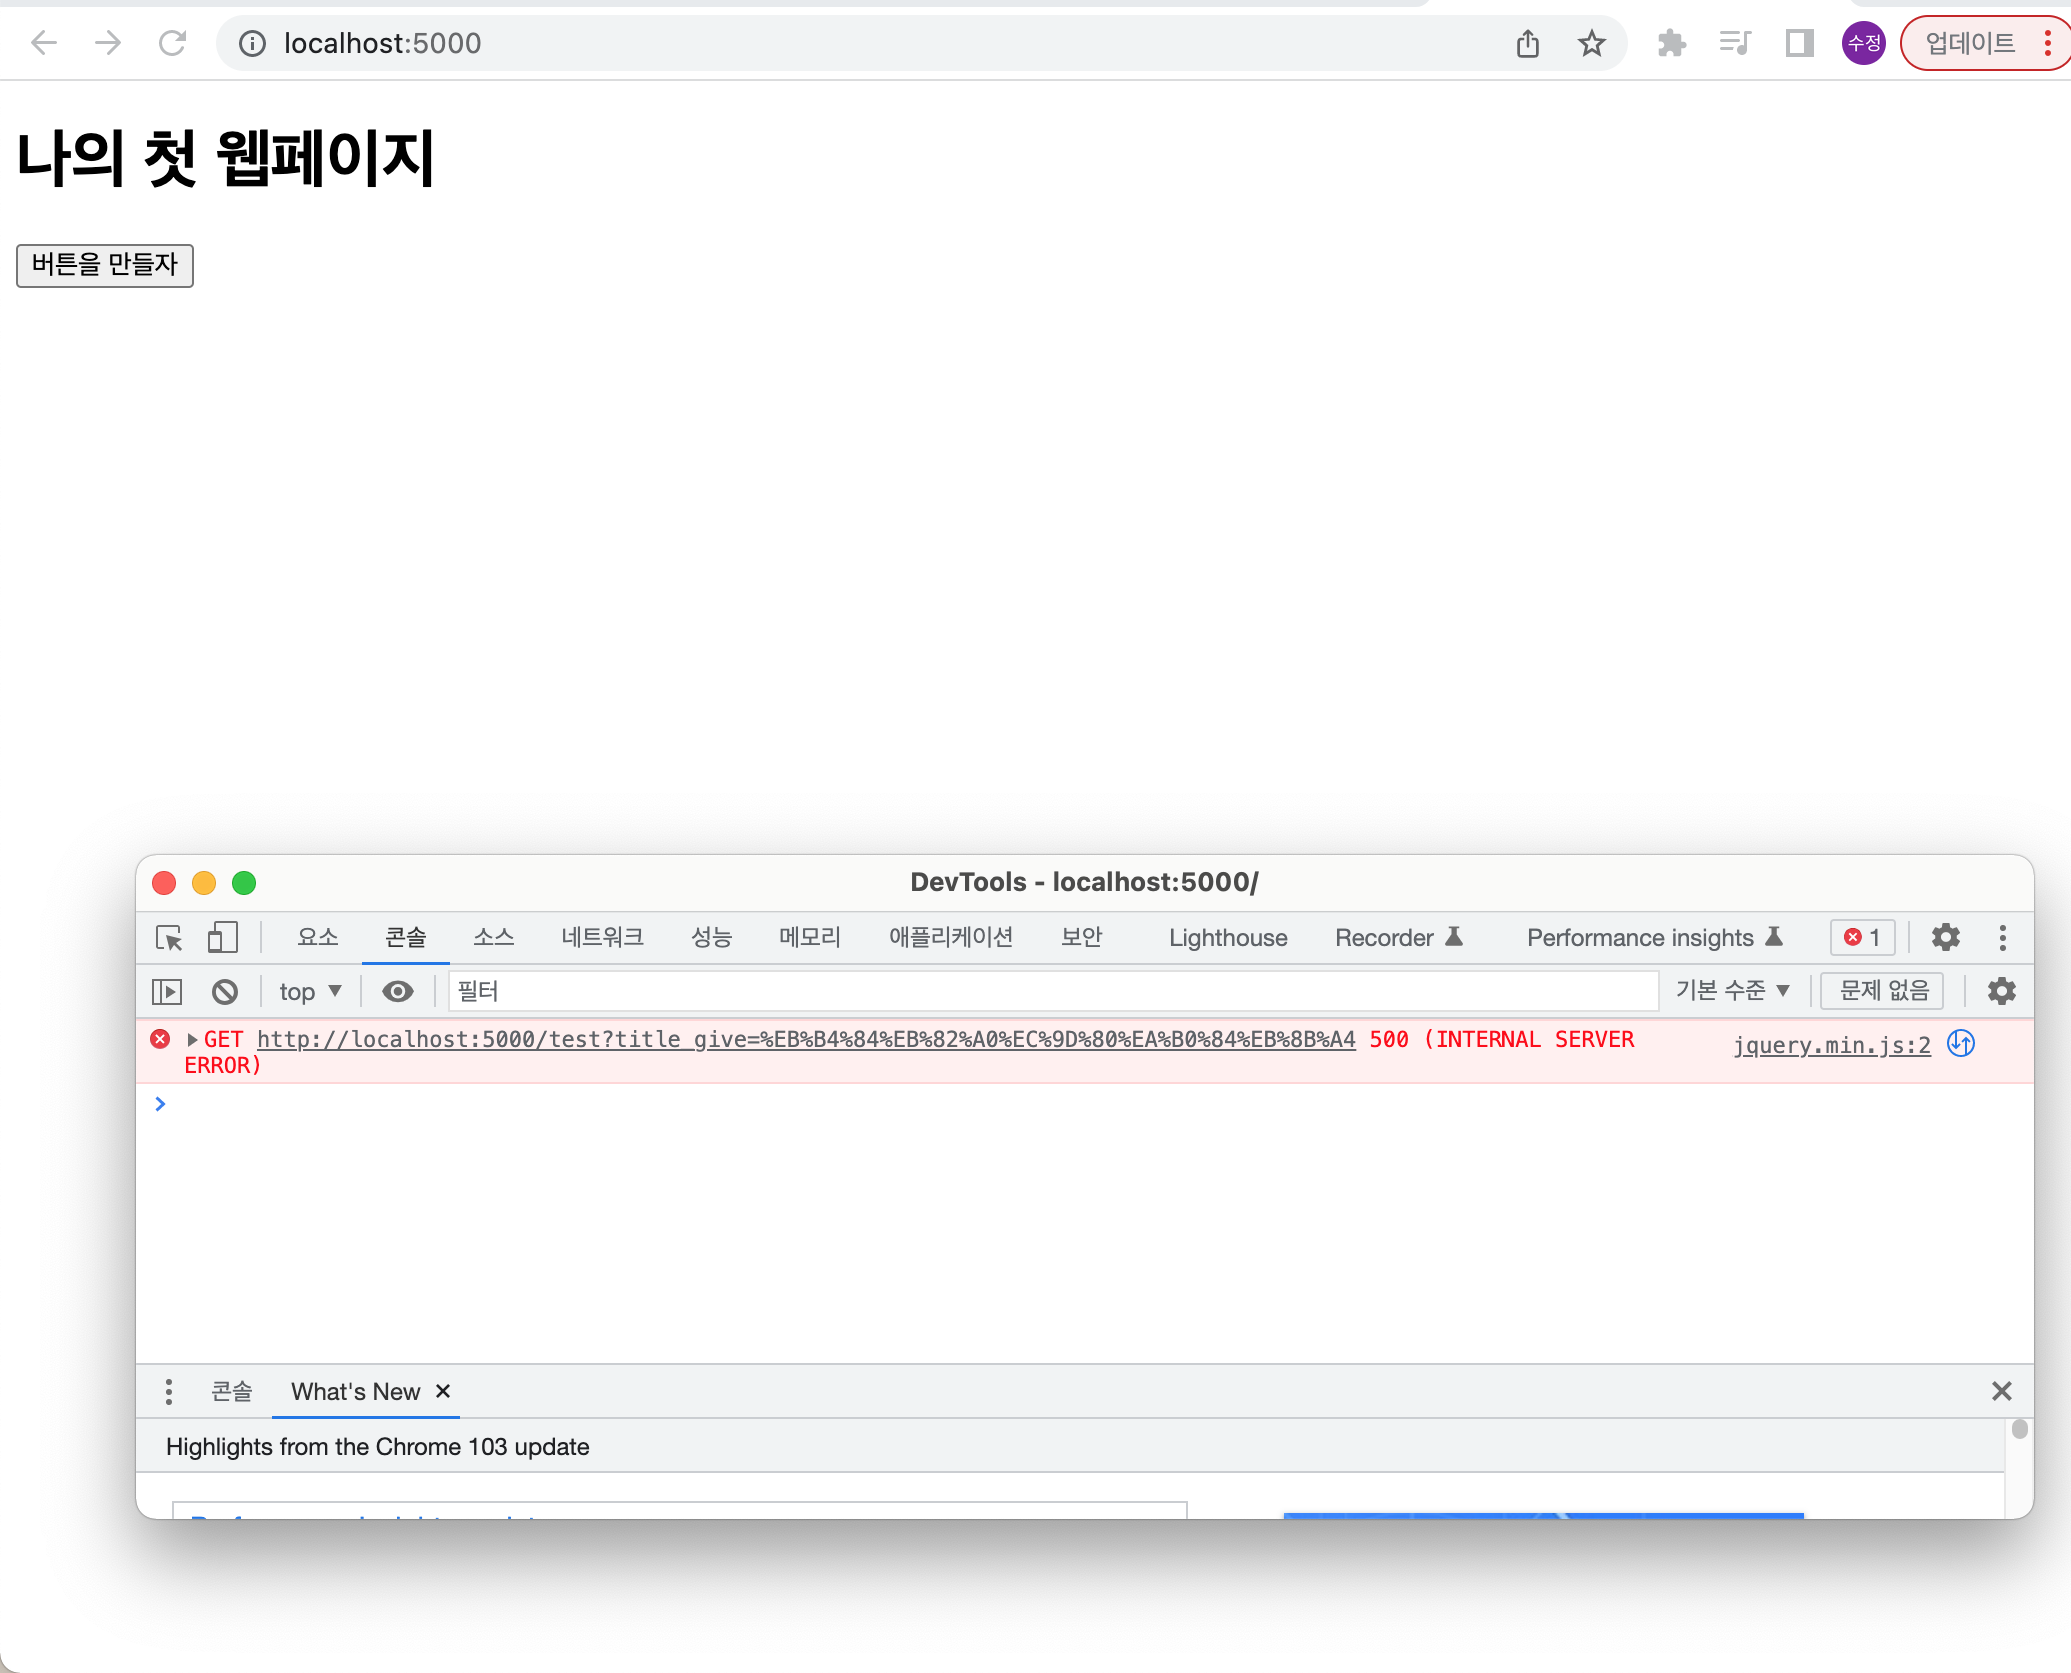Activate inspect element picker in DevTools
The width and height of the screenshot is (2071, 1673).
[169, 937]
